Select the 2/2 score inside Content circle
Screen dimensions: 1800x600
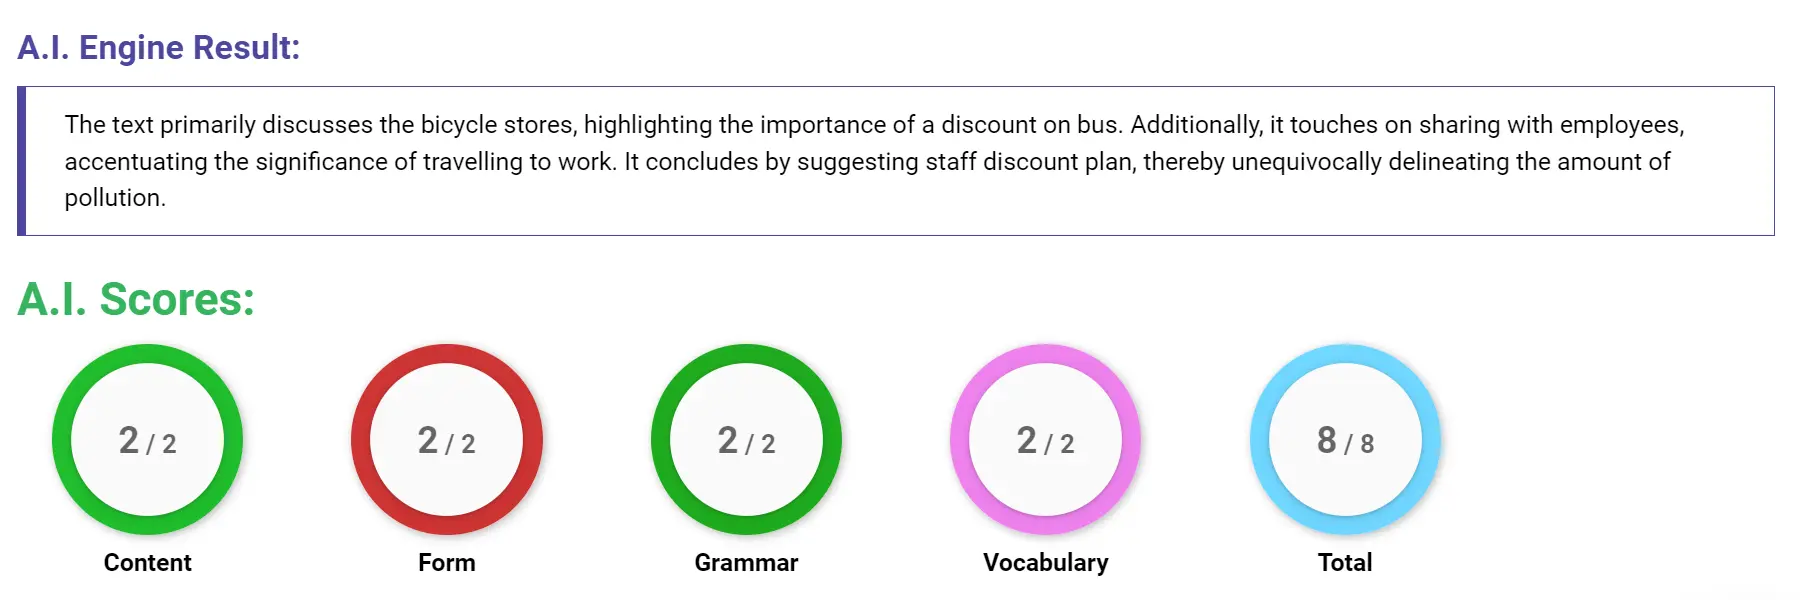pos(147,441)
